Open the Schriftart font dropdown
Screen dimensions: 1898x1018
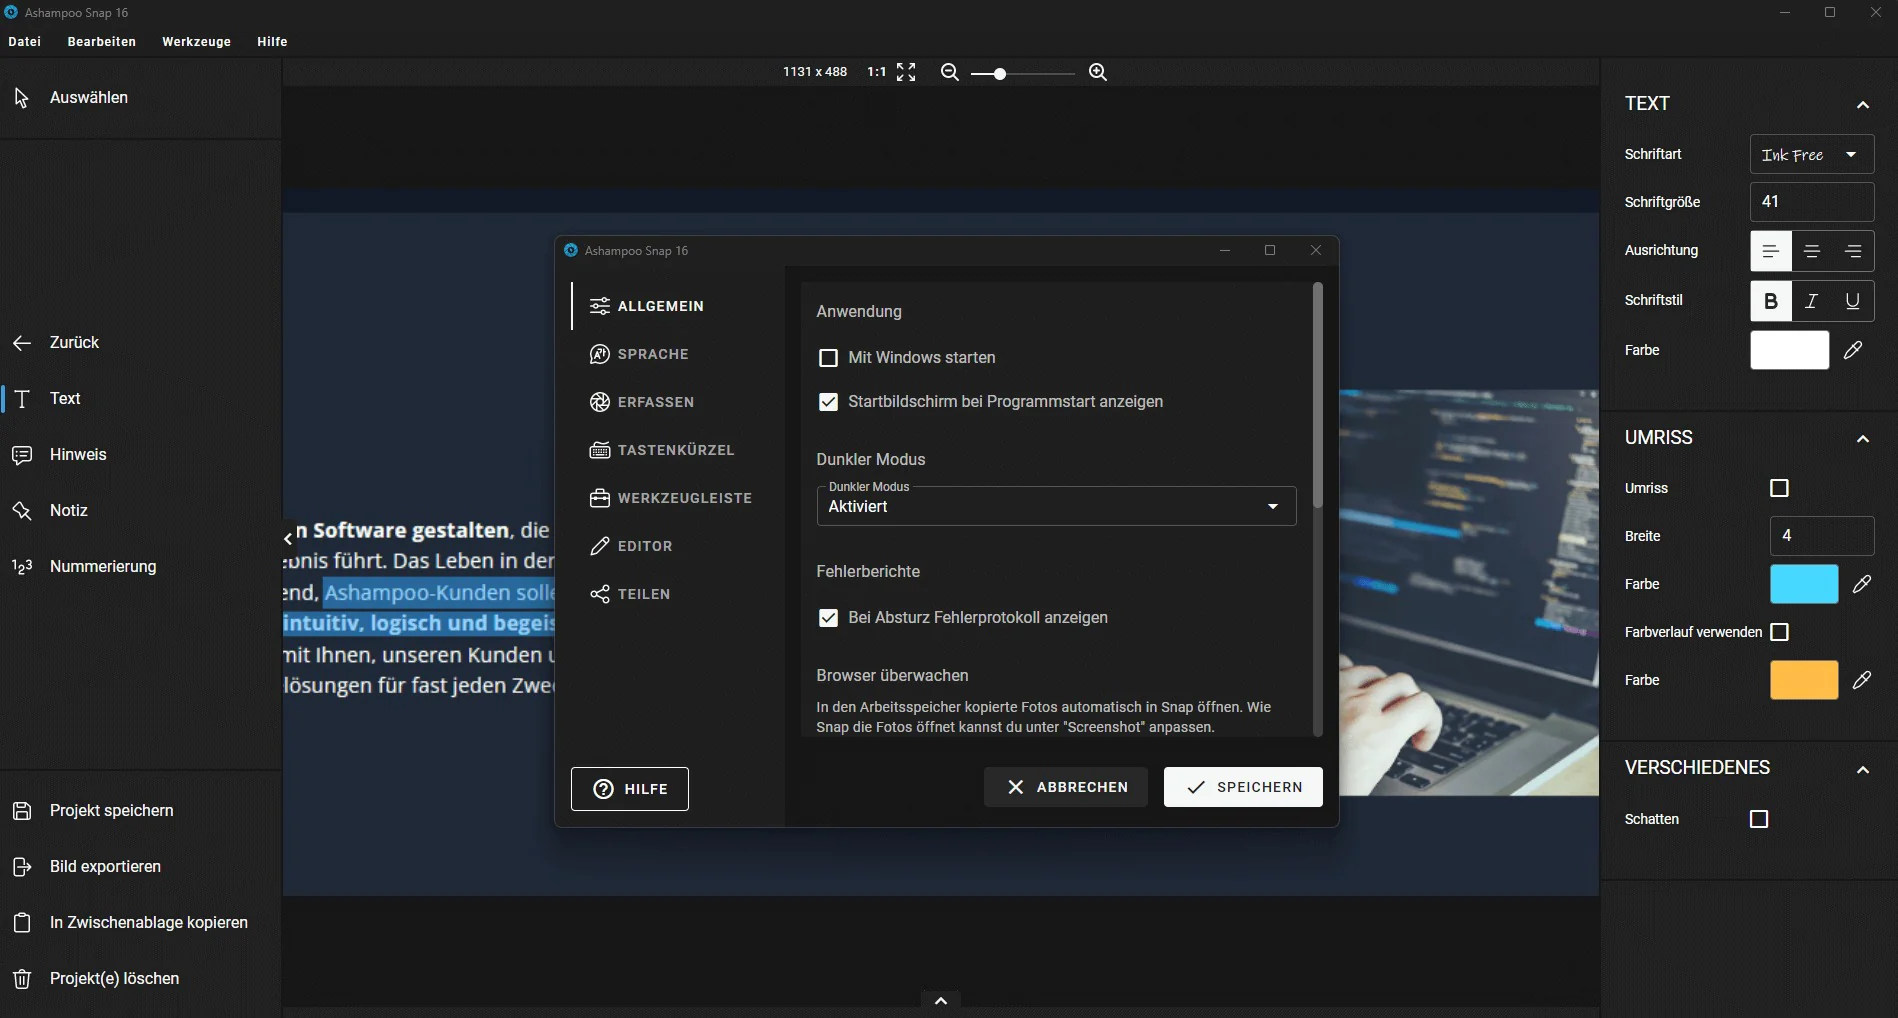[1811, 155]
